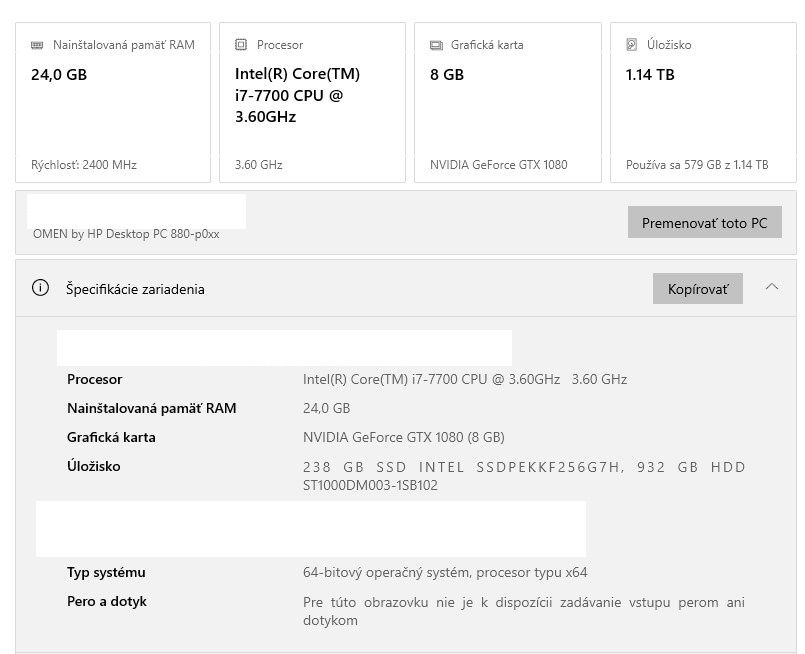Click the Procesor CPU icon
This screenshot has height=654, width=805.
pyautogui.click(x=240, y=45)
